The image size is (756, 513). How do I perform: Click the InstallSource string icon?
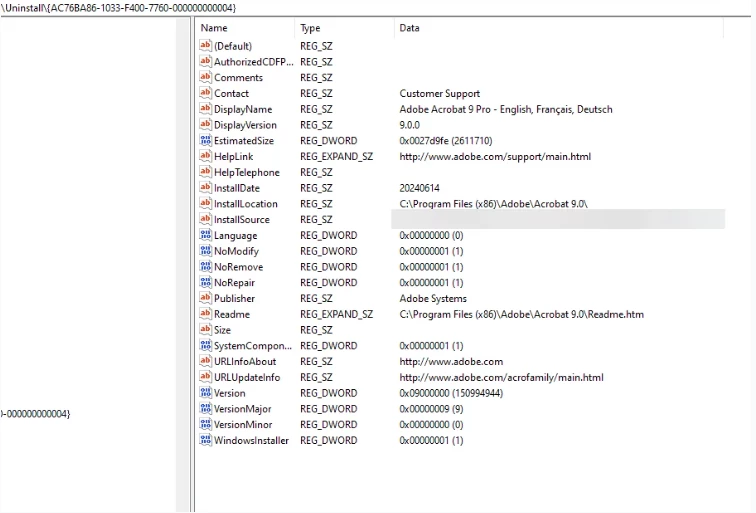pos(205,219)
